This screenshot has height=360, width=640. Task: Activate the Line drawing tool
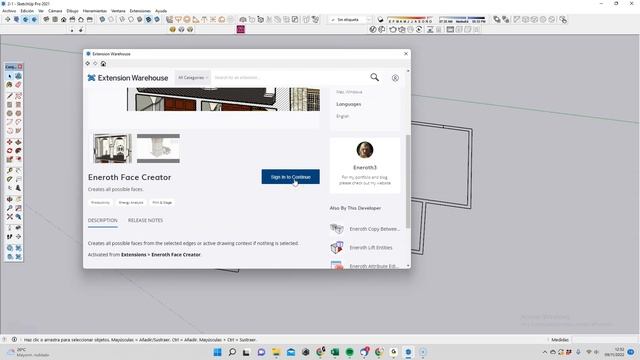click(9, 96)
